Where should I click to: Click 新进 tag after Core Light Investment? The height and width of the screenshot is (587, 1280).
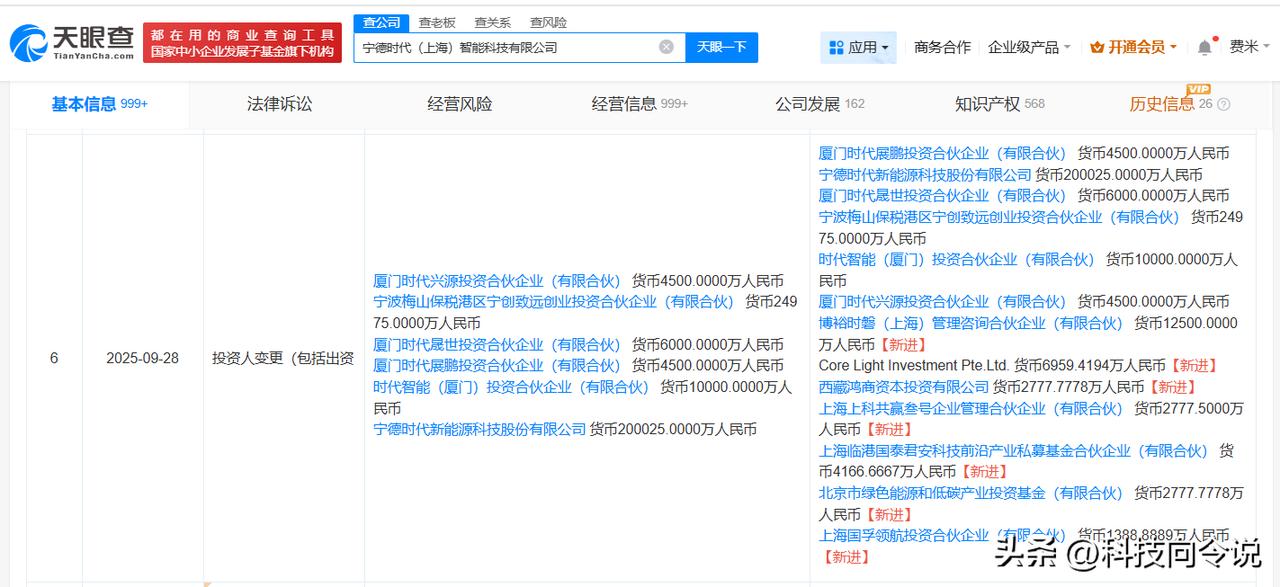coord(1194,366)
